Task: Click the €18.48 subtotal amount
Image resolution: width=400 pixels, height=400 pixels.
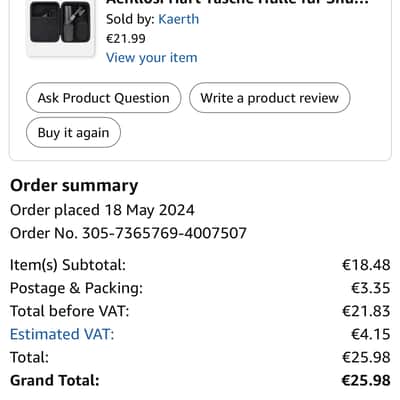Action: point(366,265)
